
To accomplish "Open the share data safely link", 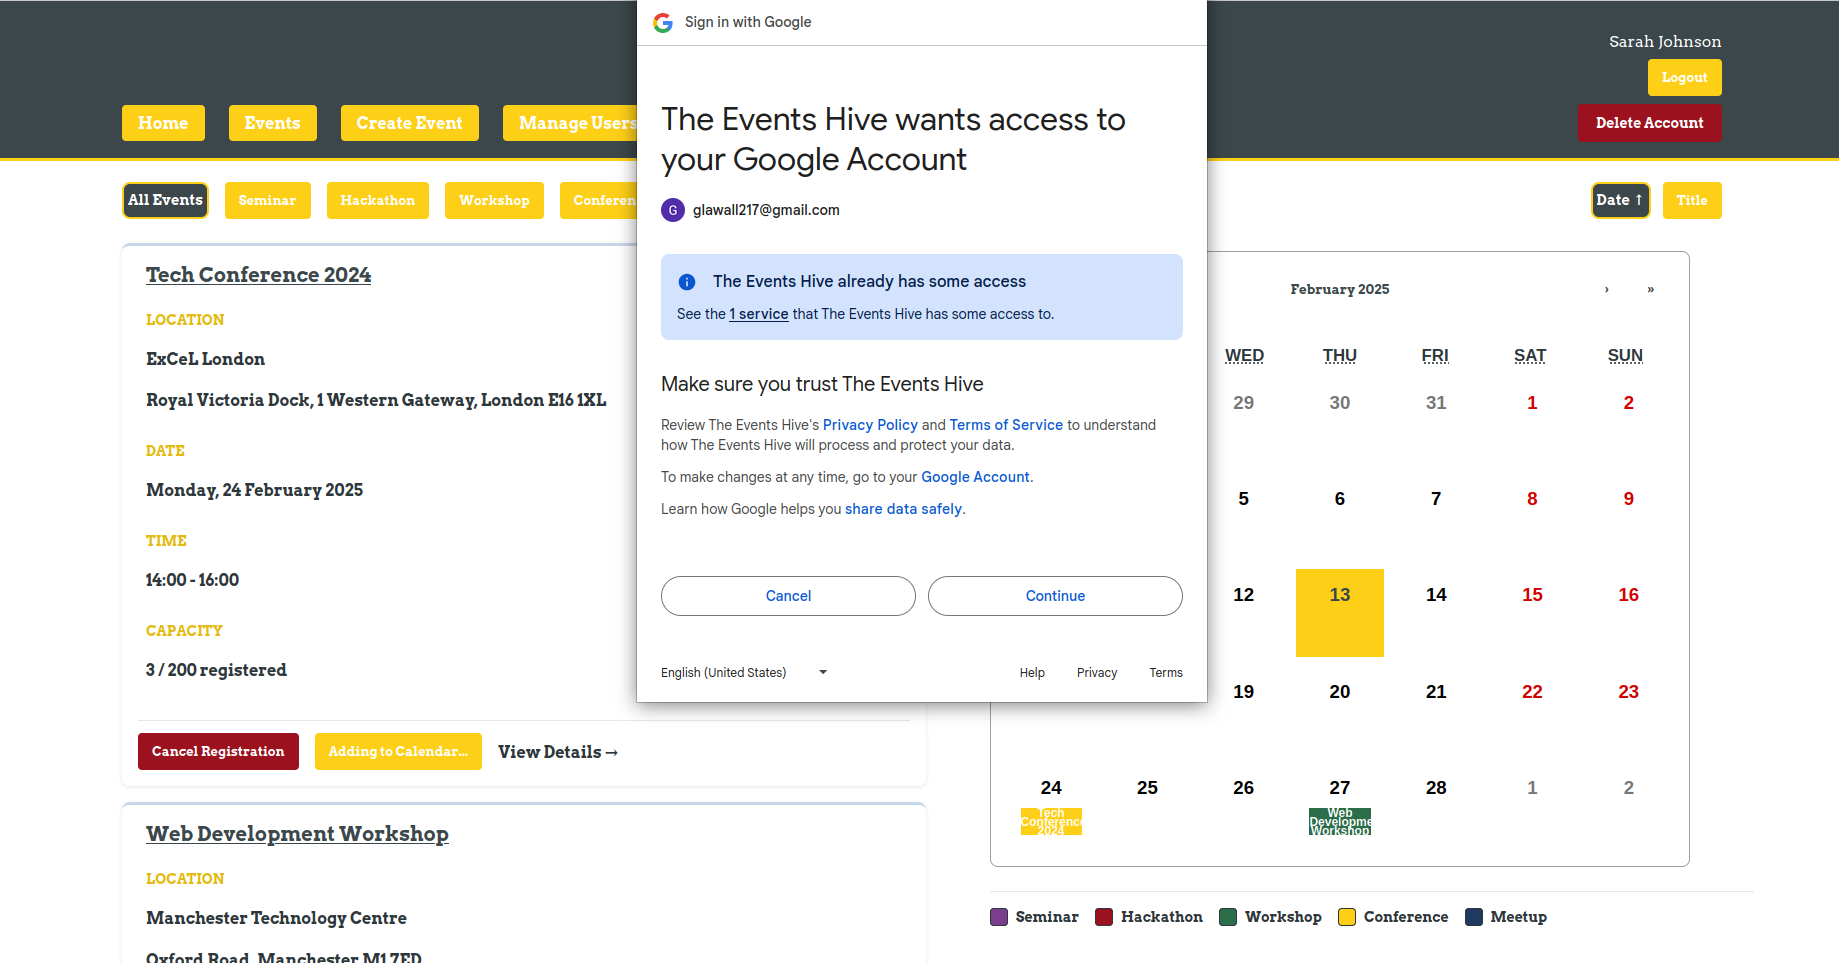I will click(903, 509).
